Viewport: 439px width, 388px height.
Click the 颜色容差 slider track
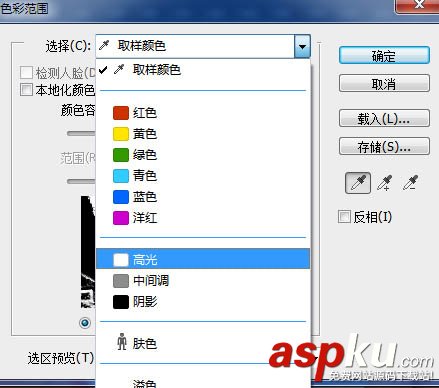[x=81, y=133]
